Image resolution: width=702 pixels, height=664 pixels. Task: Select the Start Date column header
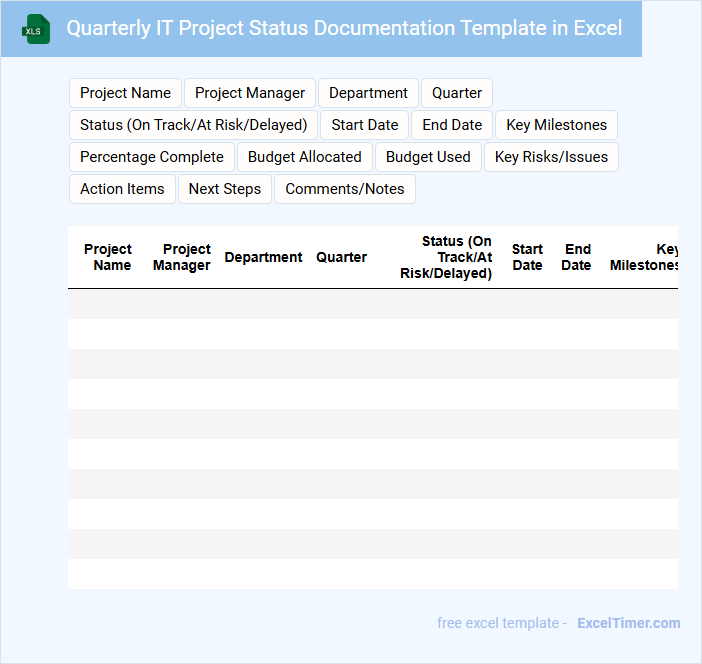click(x=527, y=257)
